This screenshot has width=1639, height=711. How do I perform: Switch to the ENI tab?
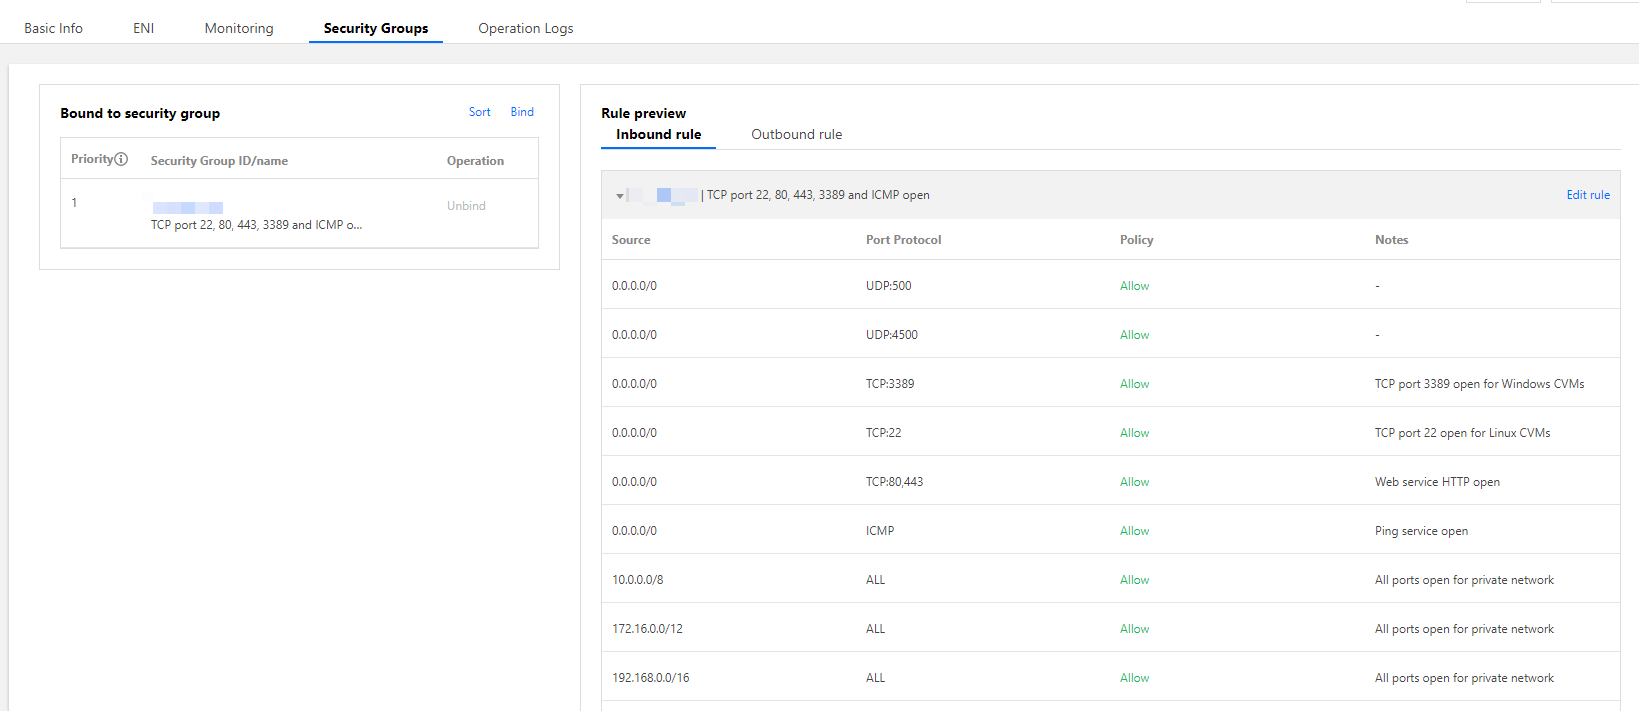[x=144, y=28]
